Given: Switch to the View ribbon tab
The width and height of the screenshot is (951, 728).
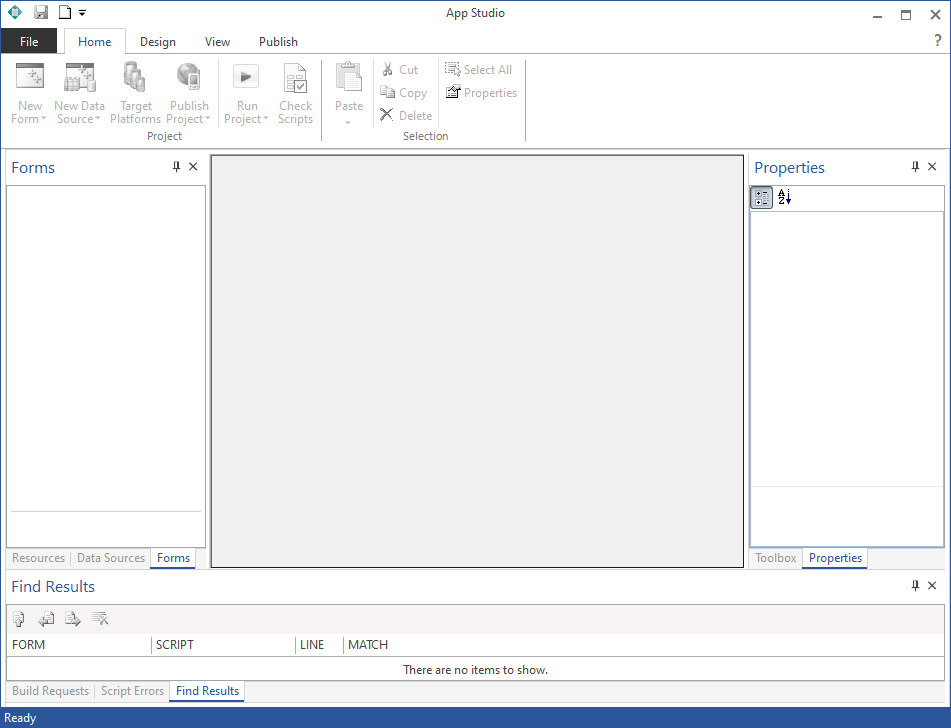Looking at the screenshot, I should 217,41.
